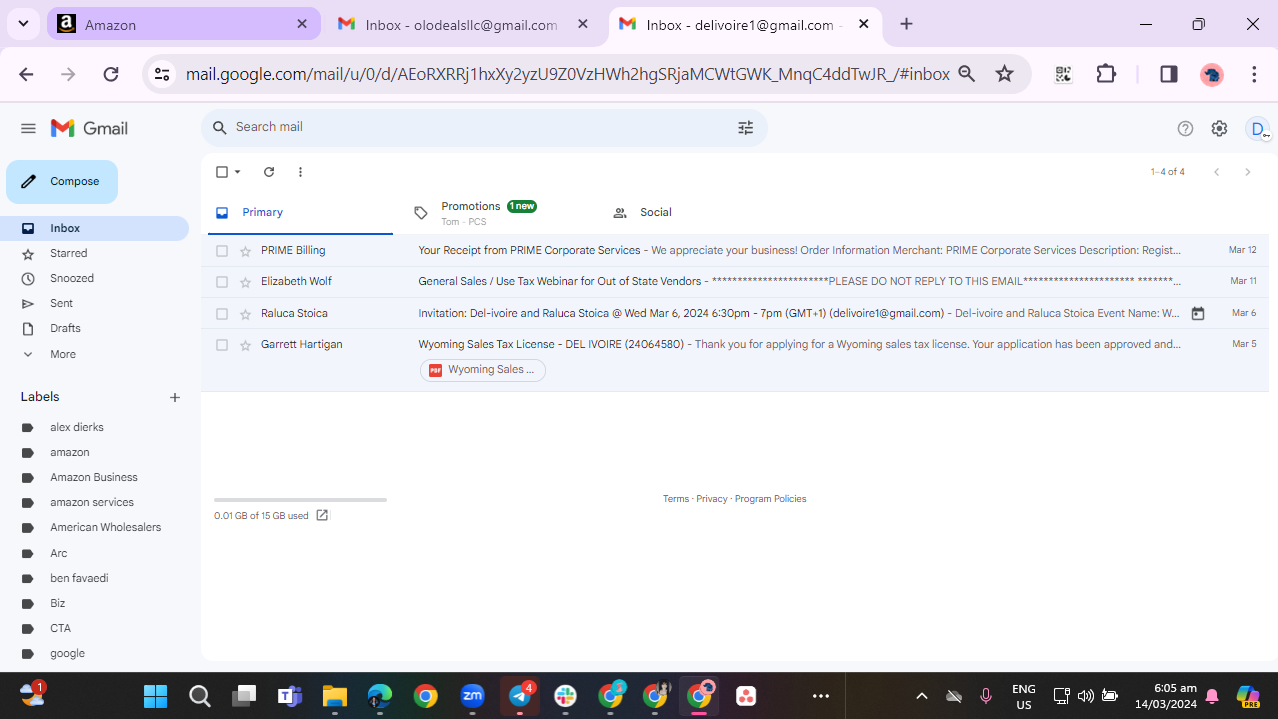Bookmark this page star icon
Screen dimensions: 1278x719
coord(1005,74)
